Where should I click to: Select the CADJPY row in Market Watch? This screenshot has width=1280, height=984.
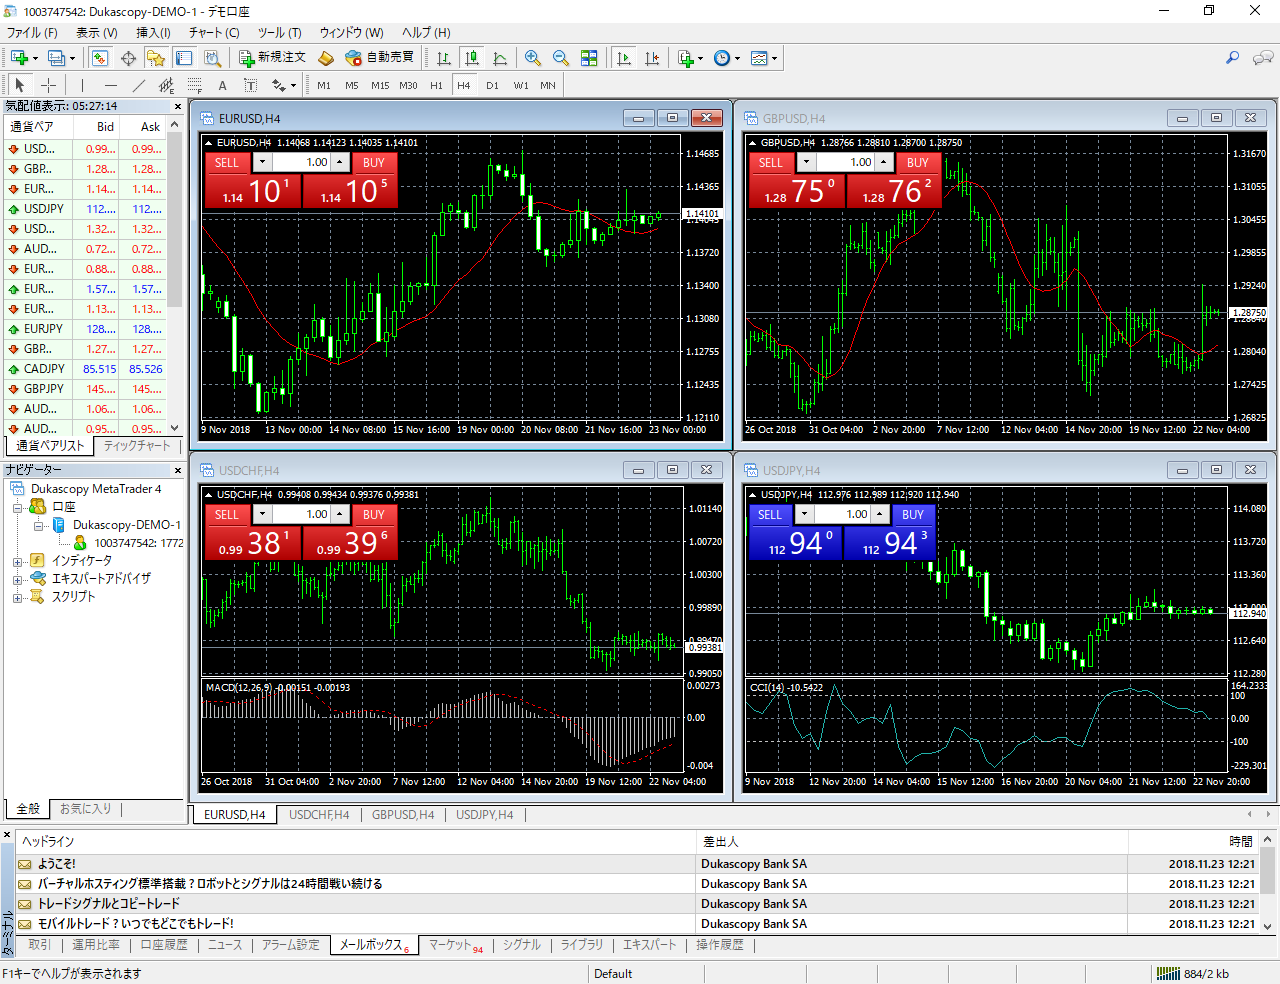(x=85, y=369)
